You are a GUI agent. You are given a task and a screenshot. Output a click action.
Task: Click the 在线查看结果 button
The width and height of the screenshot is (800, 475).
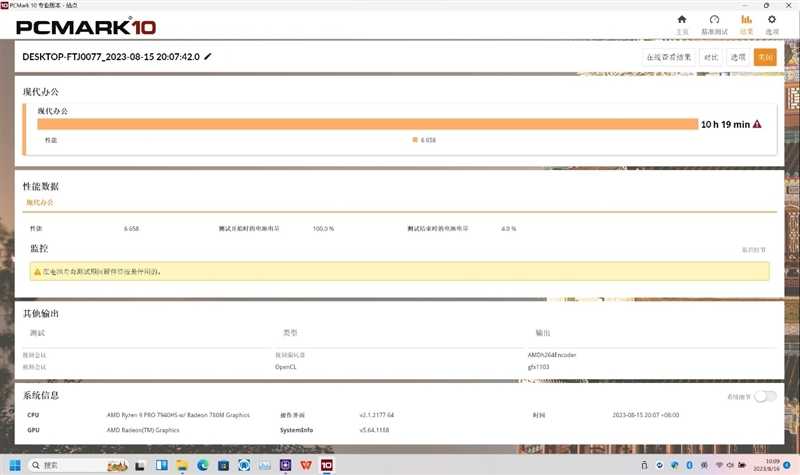668,58
